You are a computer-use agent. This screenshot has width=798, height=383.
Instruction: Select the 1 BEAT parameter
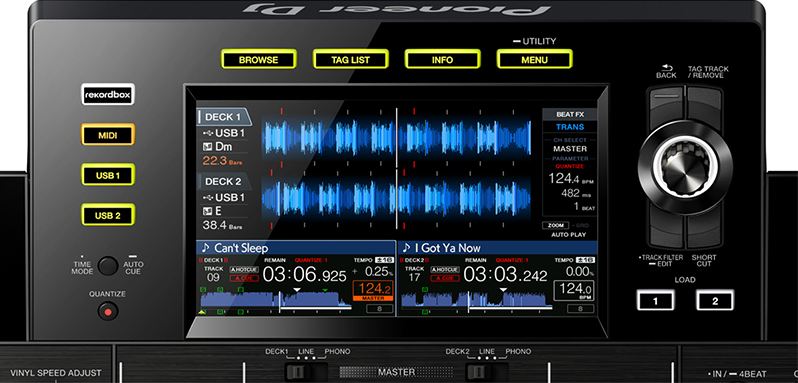(x=584, y=207)
